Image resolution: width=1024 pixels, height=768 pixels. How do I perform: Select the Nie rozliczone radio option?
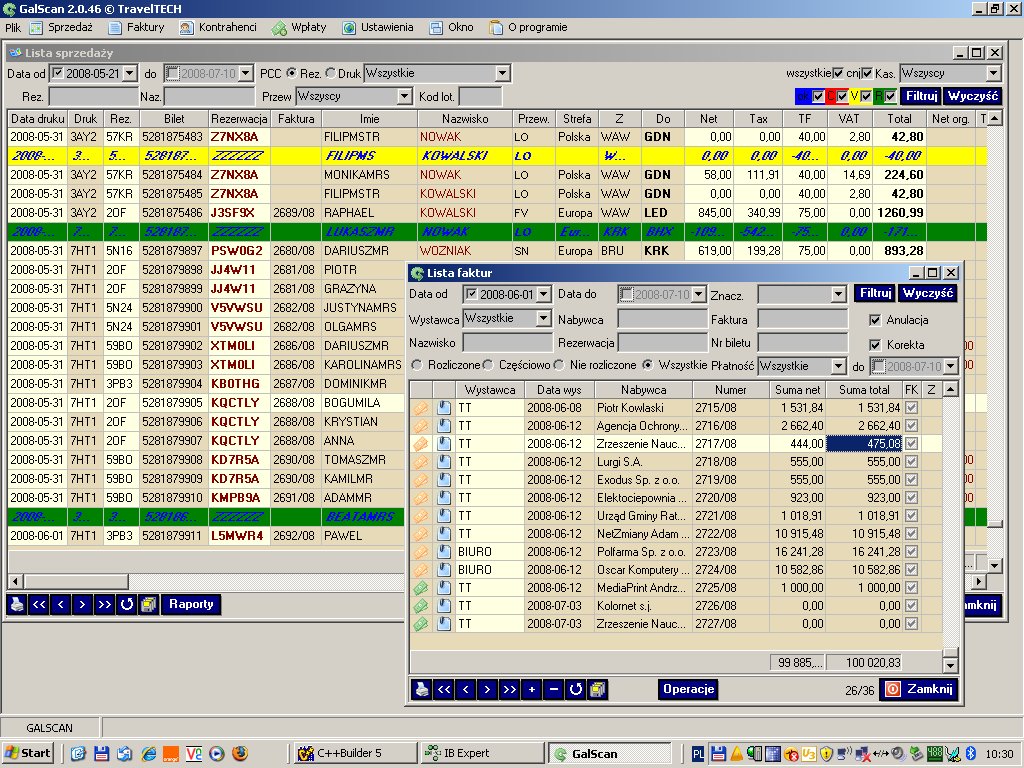click(559, 365)
